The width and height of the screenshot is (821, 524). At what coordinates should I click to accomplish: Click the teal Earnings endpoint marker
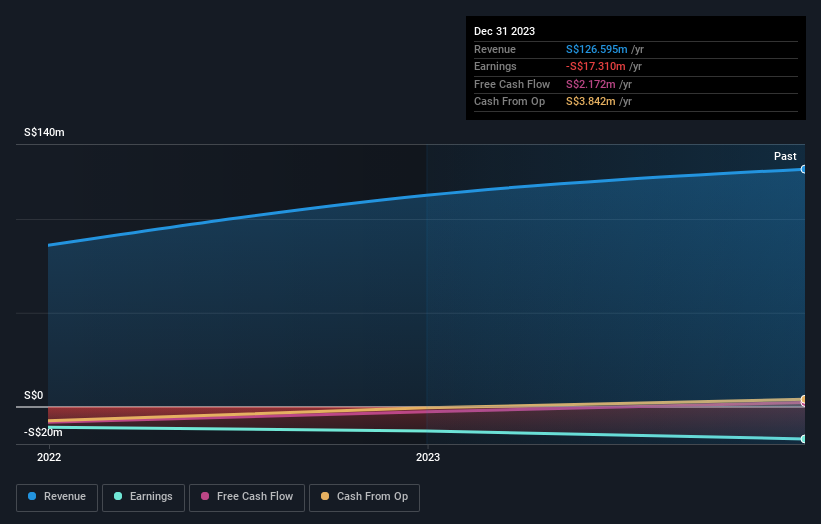(x=804, y=439)
